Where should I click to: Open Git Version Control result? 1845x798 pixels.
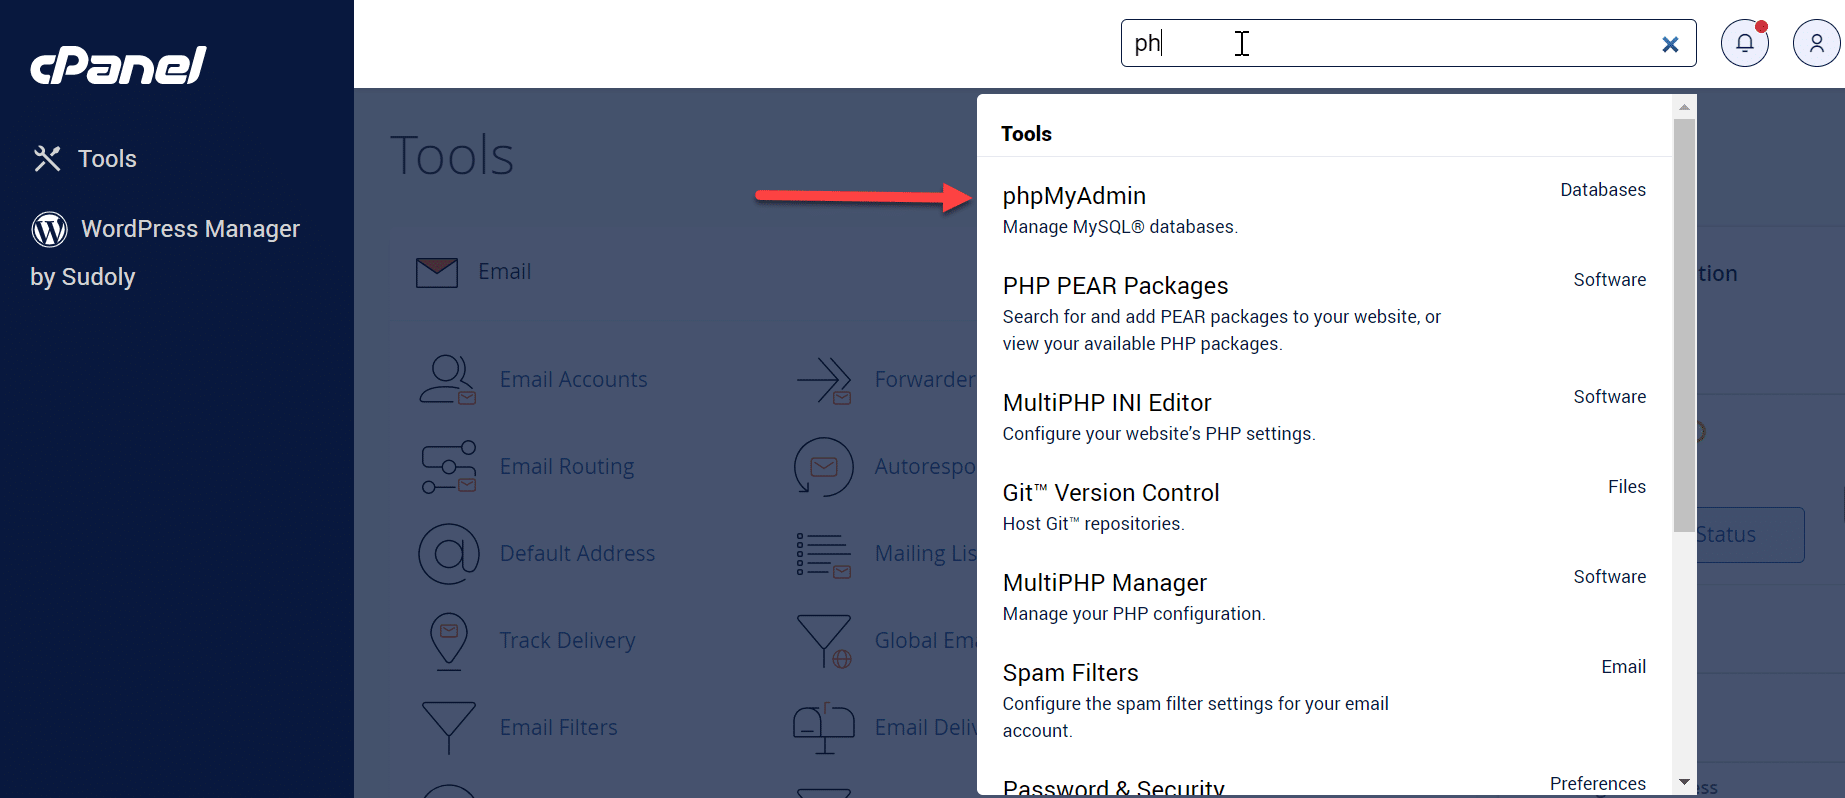[x=1111, y=493]
